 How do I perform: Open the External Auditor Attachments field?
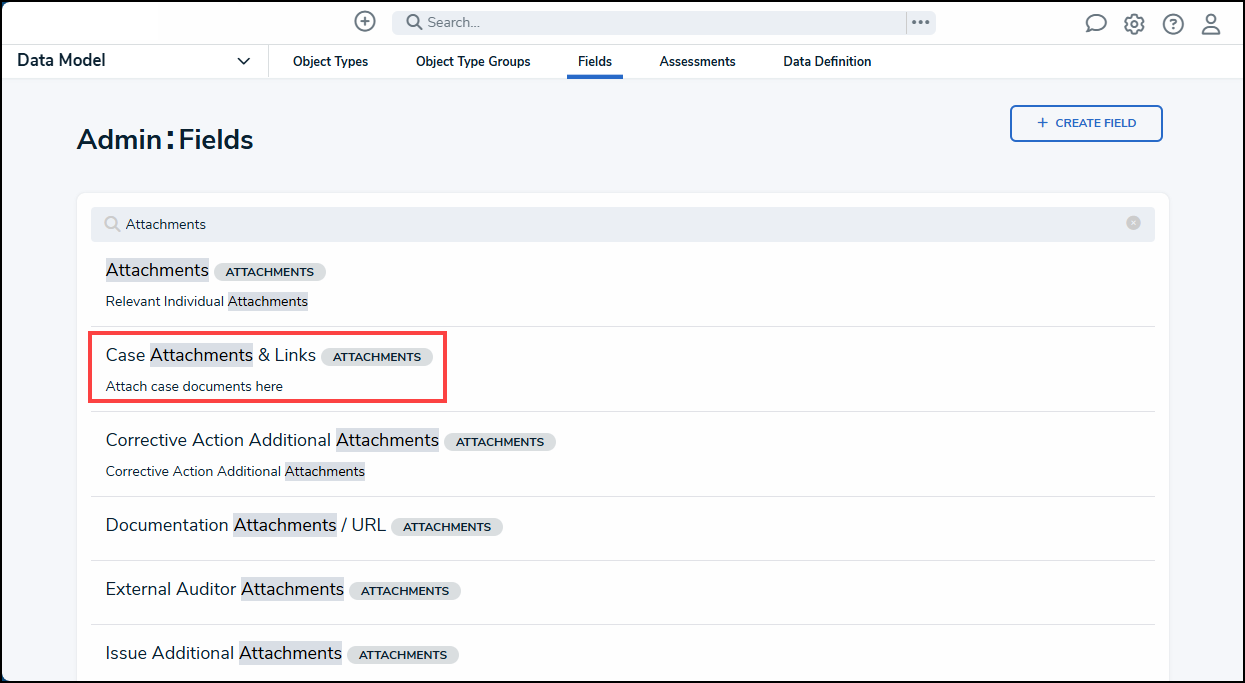pyautogui.click(x=224, y=590)
